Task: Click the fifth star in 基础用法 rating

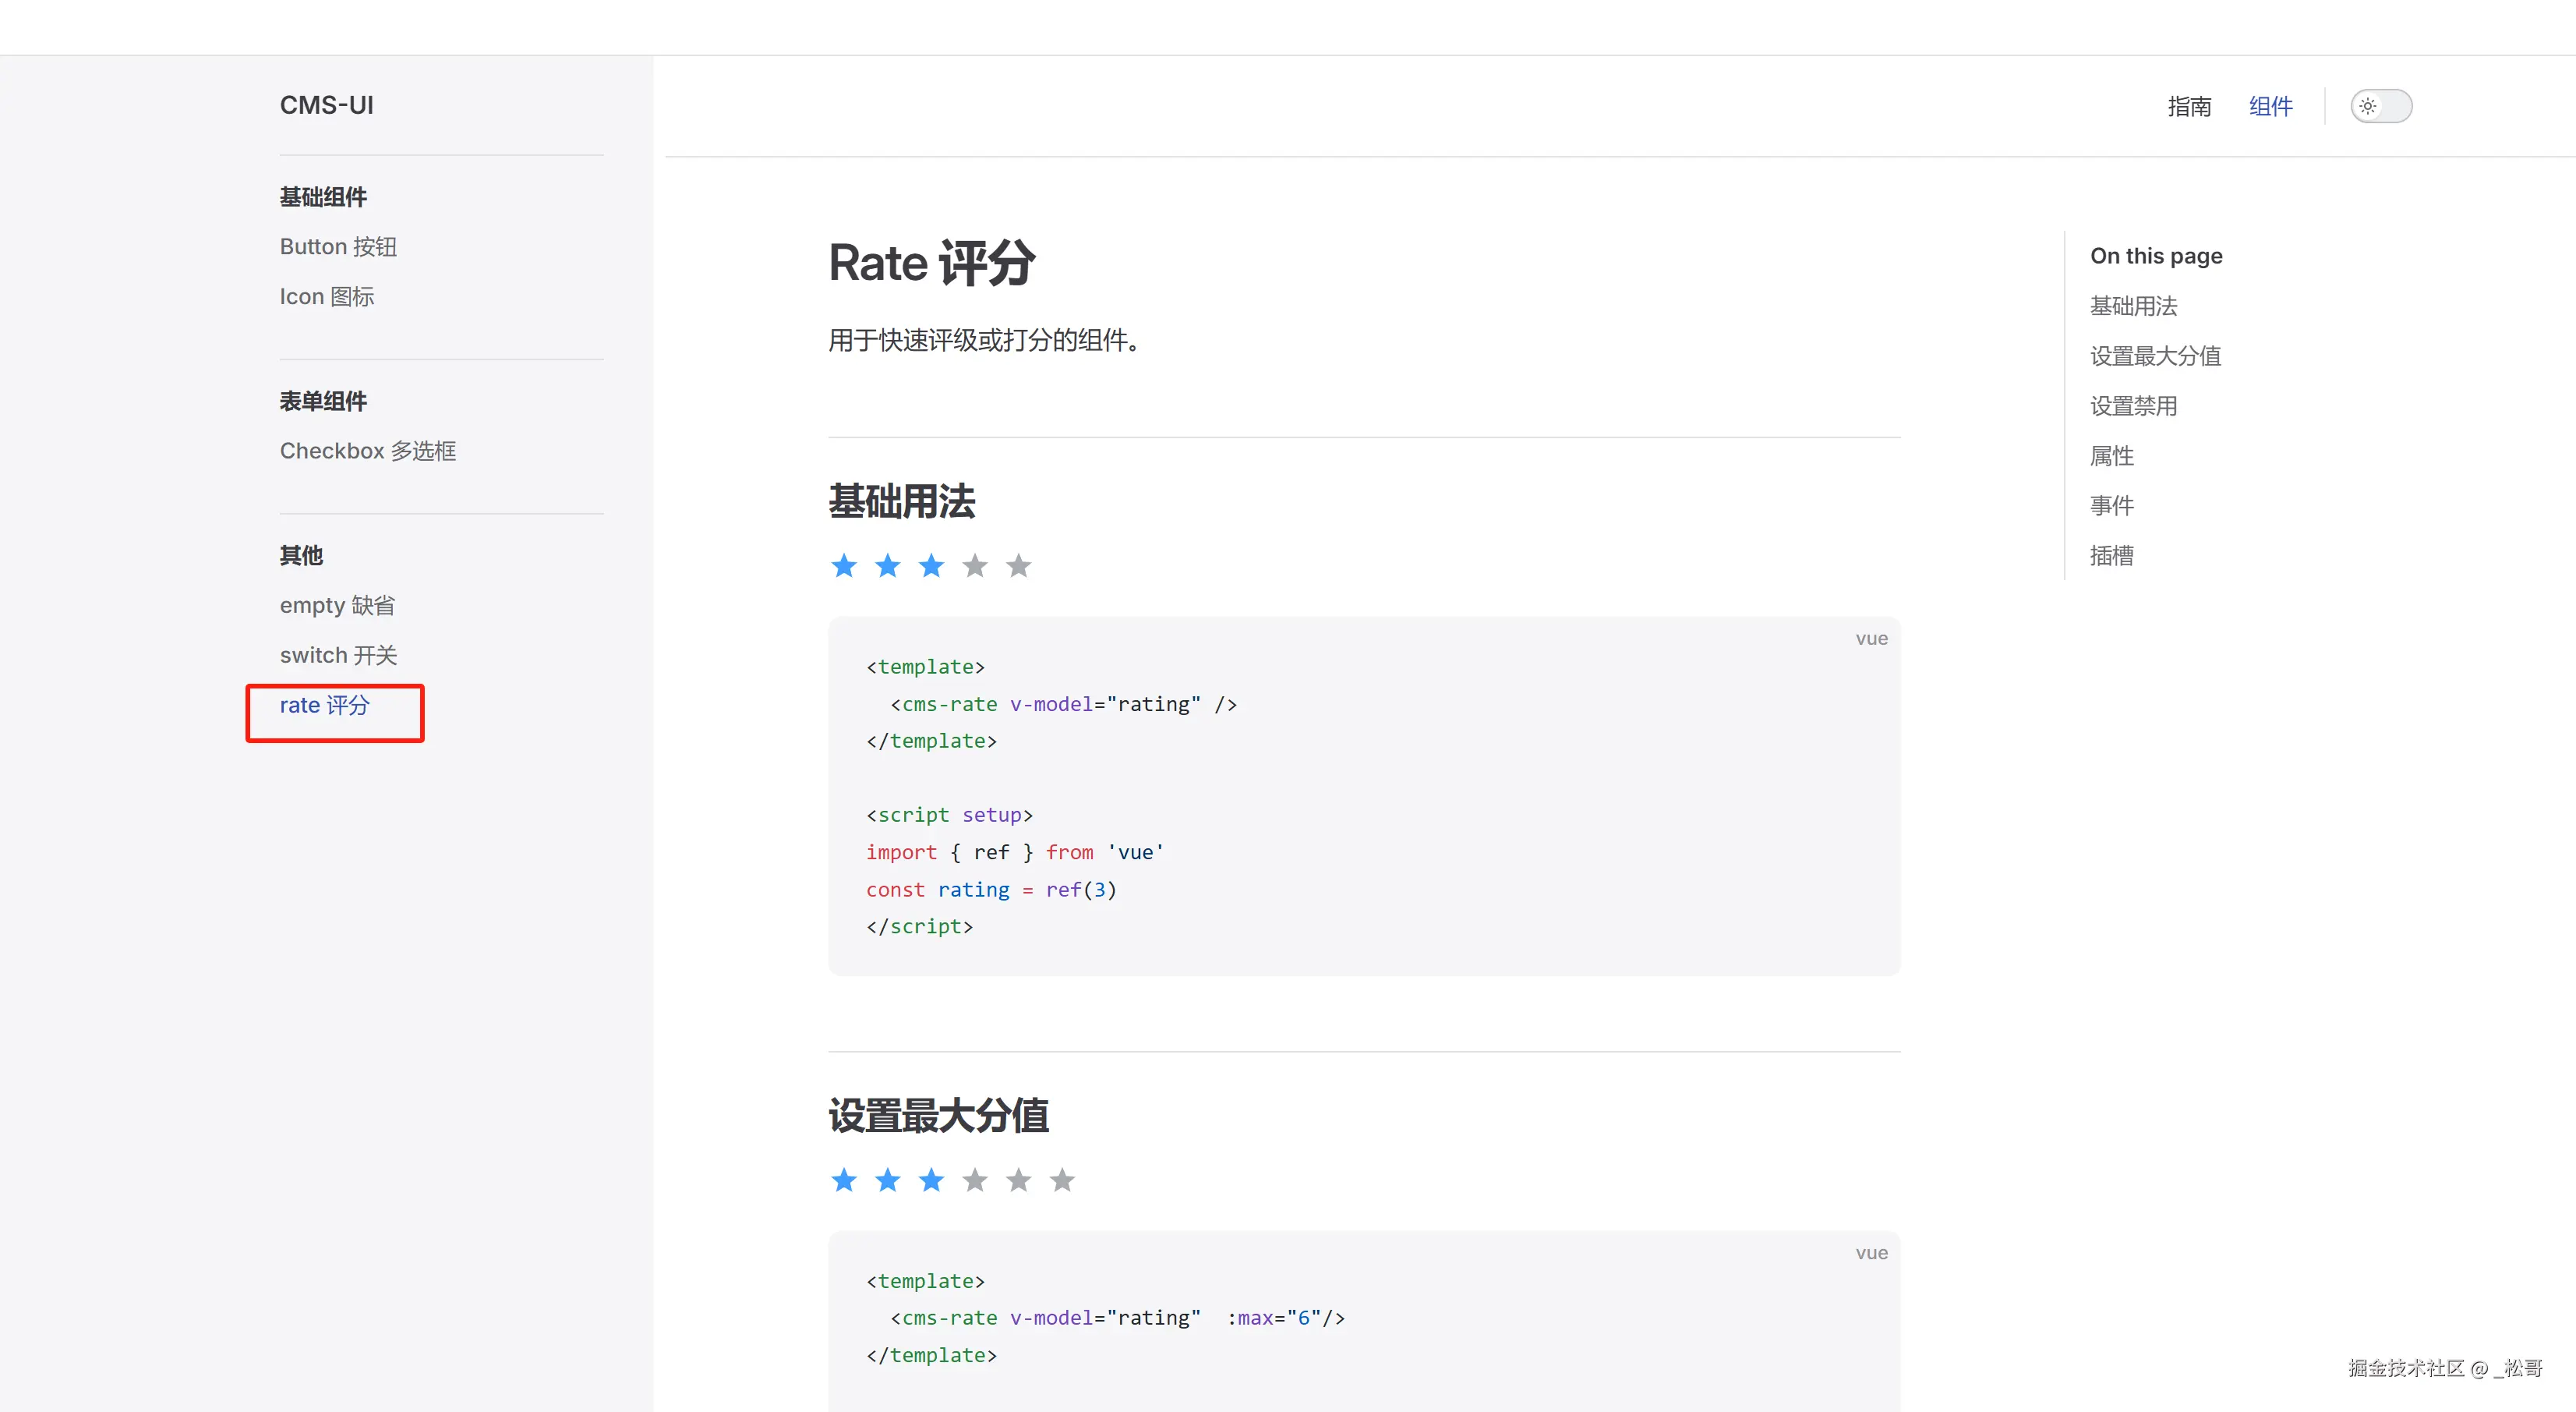Action: click(x=1018, y=566)
